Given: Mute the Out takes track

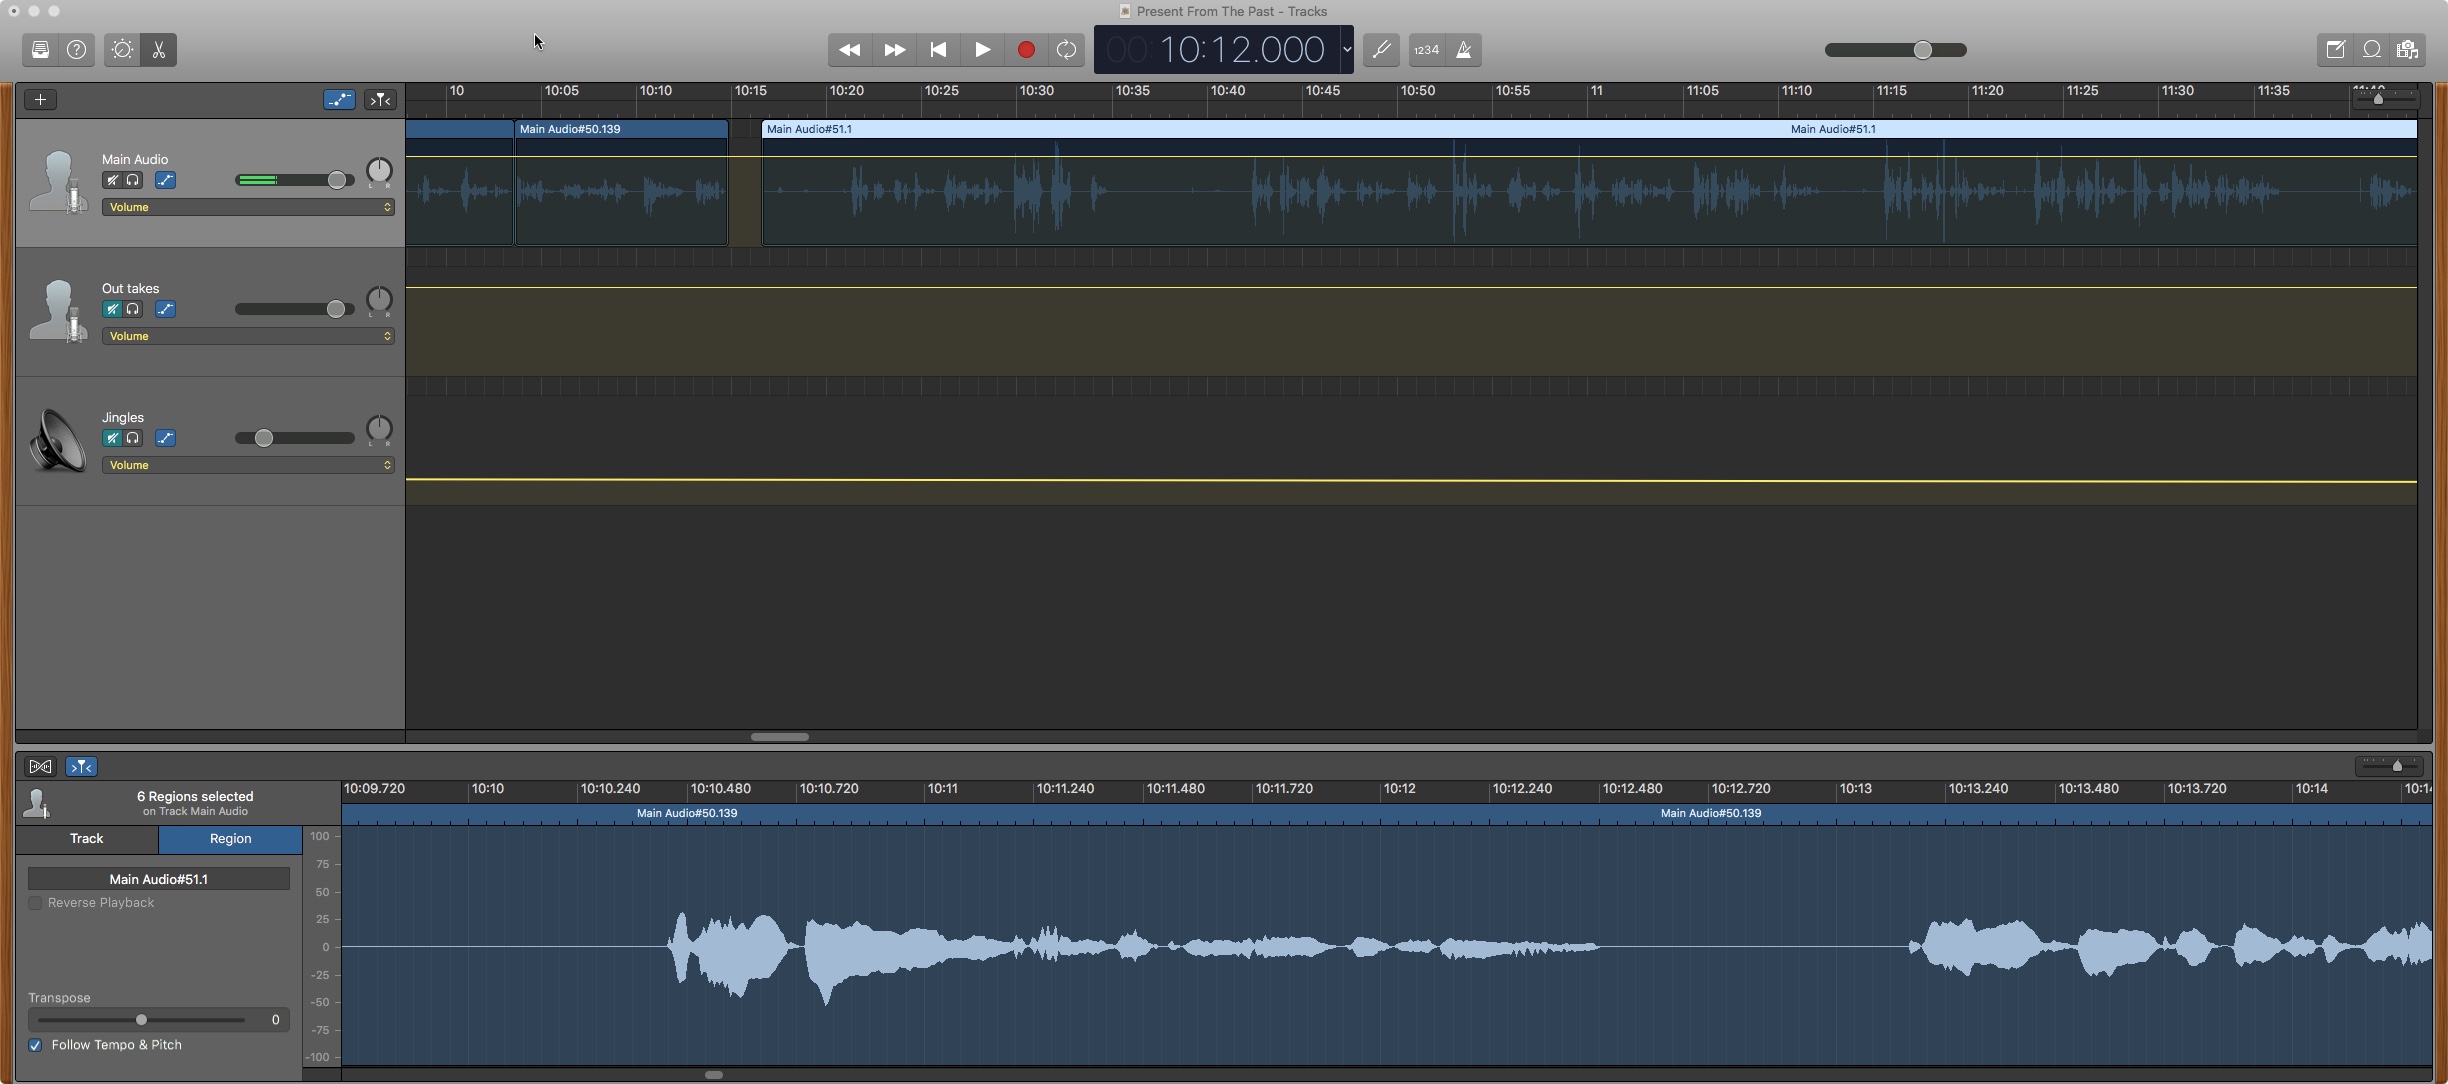Looking at the screenshot, I should [112, 309].
